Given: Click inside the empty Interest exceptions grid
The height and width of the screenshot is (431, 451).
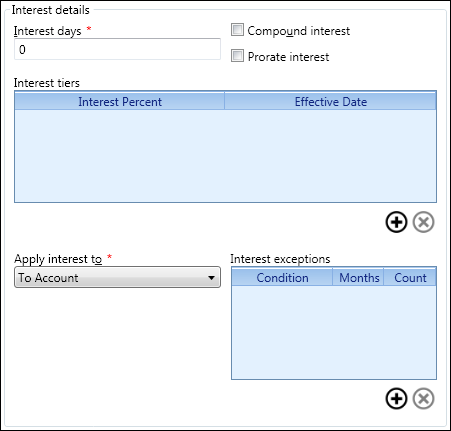Looking at the screenshot, I should click(x=334, y=332).
